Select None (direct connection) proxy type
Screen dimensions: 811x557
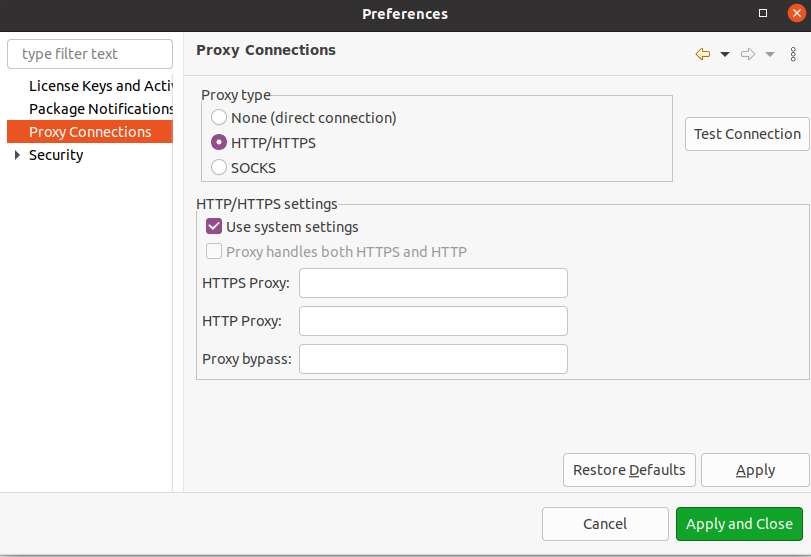[219, 118]
